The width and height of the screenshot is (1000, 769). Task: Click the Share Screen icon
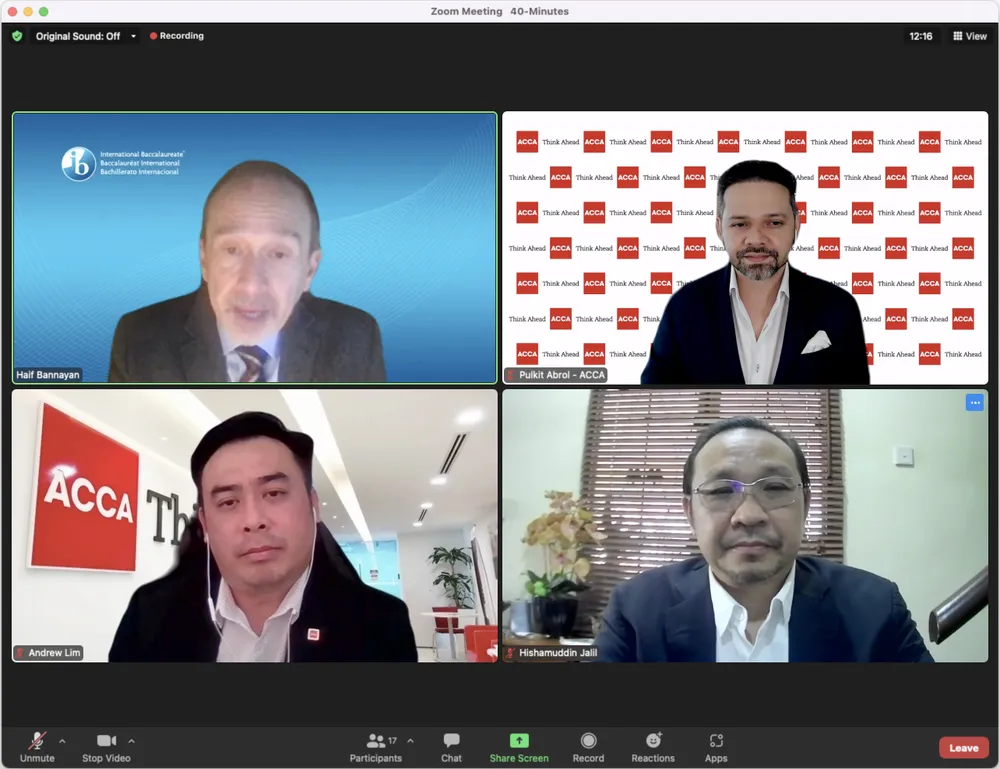pyautogui.click(x=518, y=741)
